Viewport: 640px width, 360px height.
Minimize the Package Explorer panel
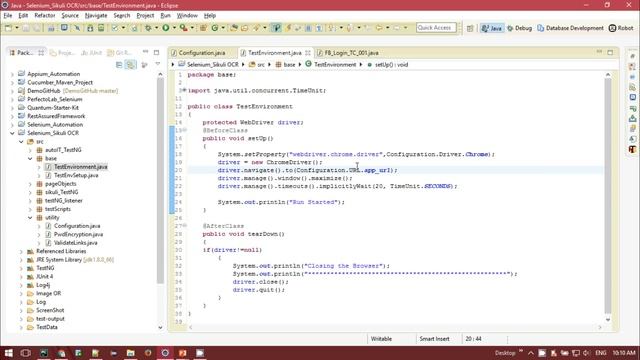pos(145,52)
